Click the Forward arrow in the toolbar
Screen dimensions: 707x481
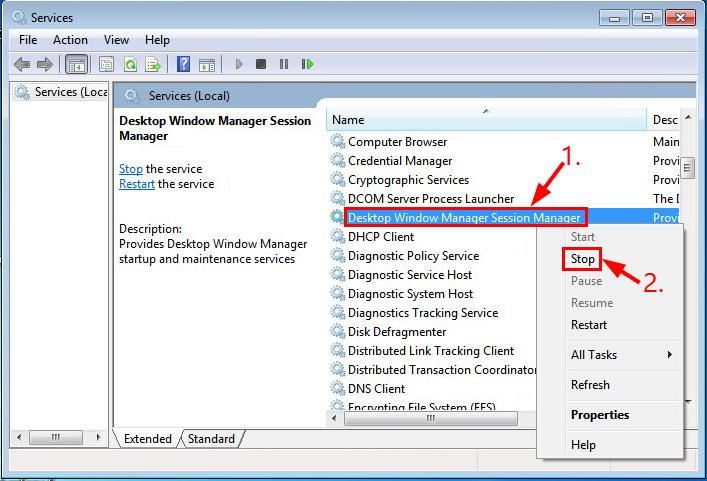coord(45,64)
